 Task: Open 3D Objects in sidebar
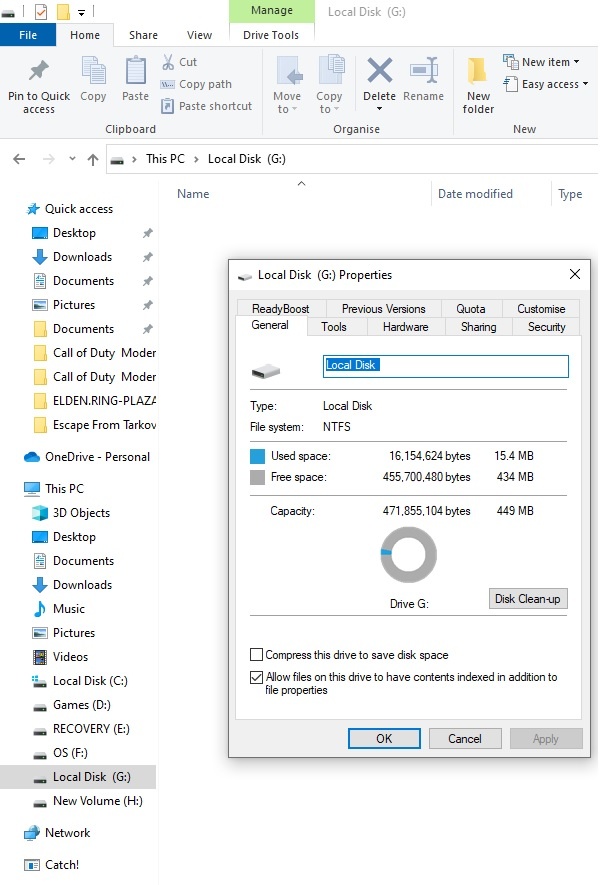[71, 512]
